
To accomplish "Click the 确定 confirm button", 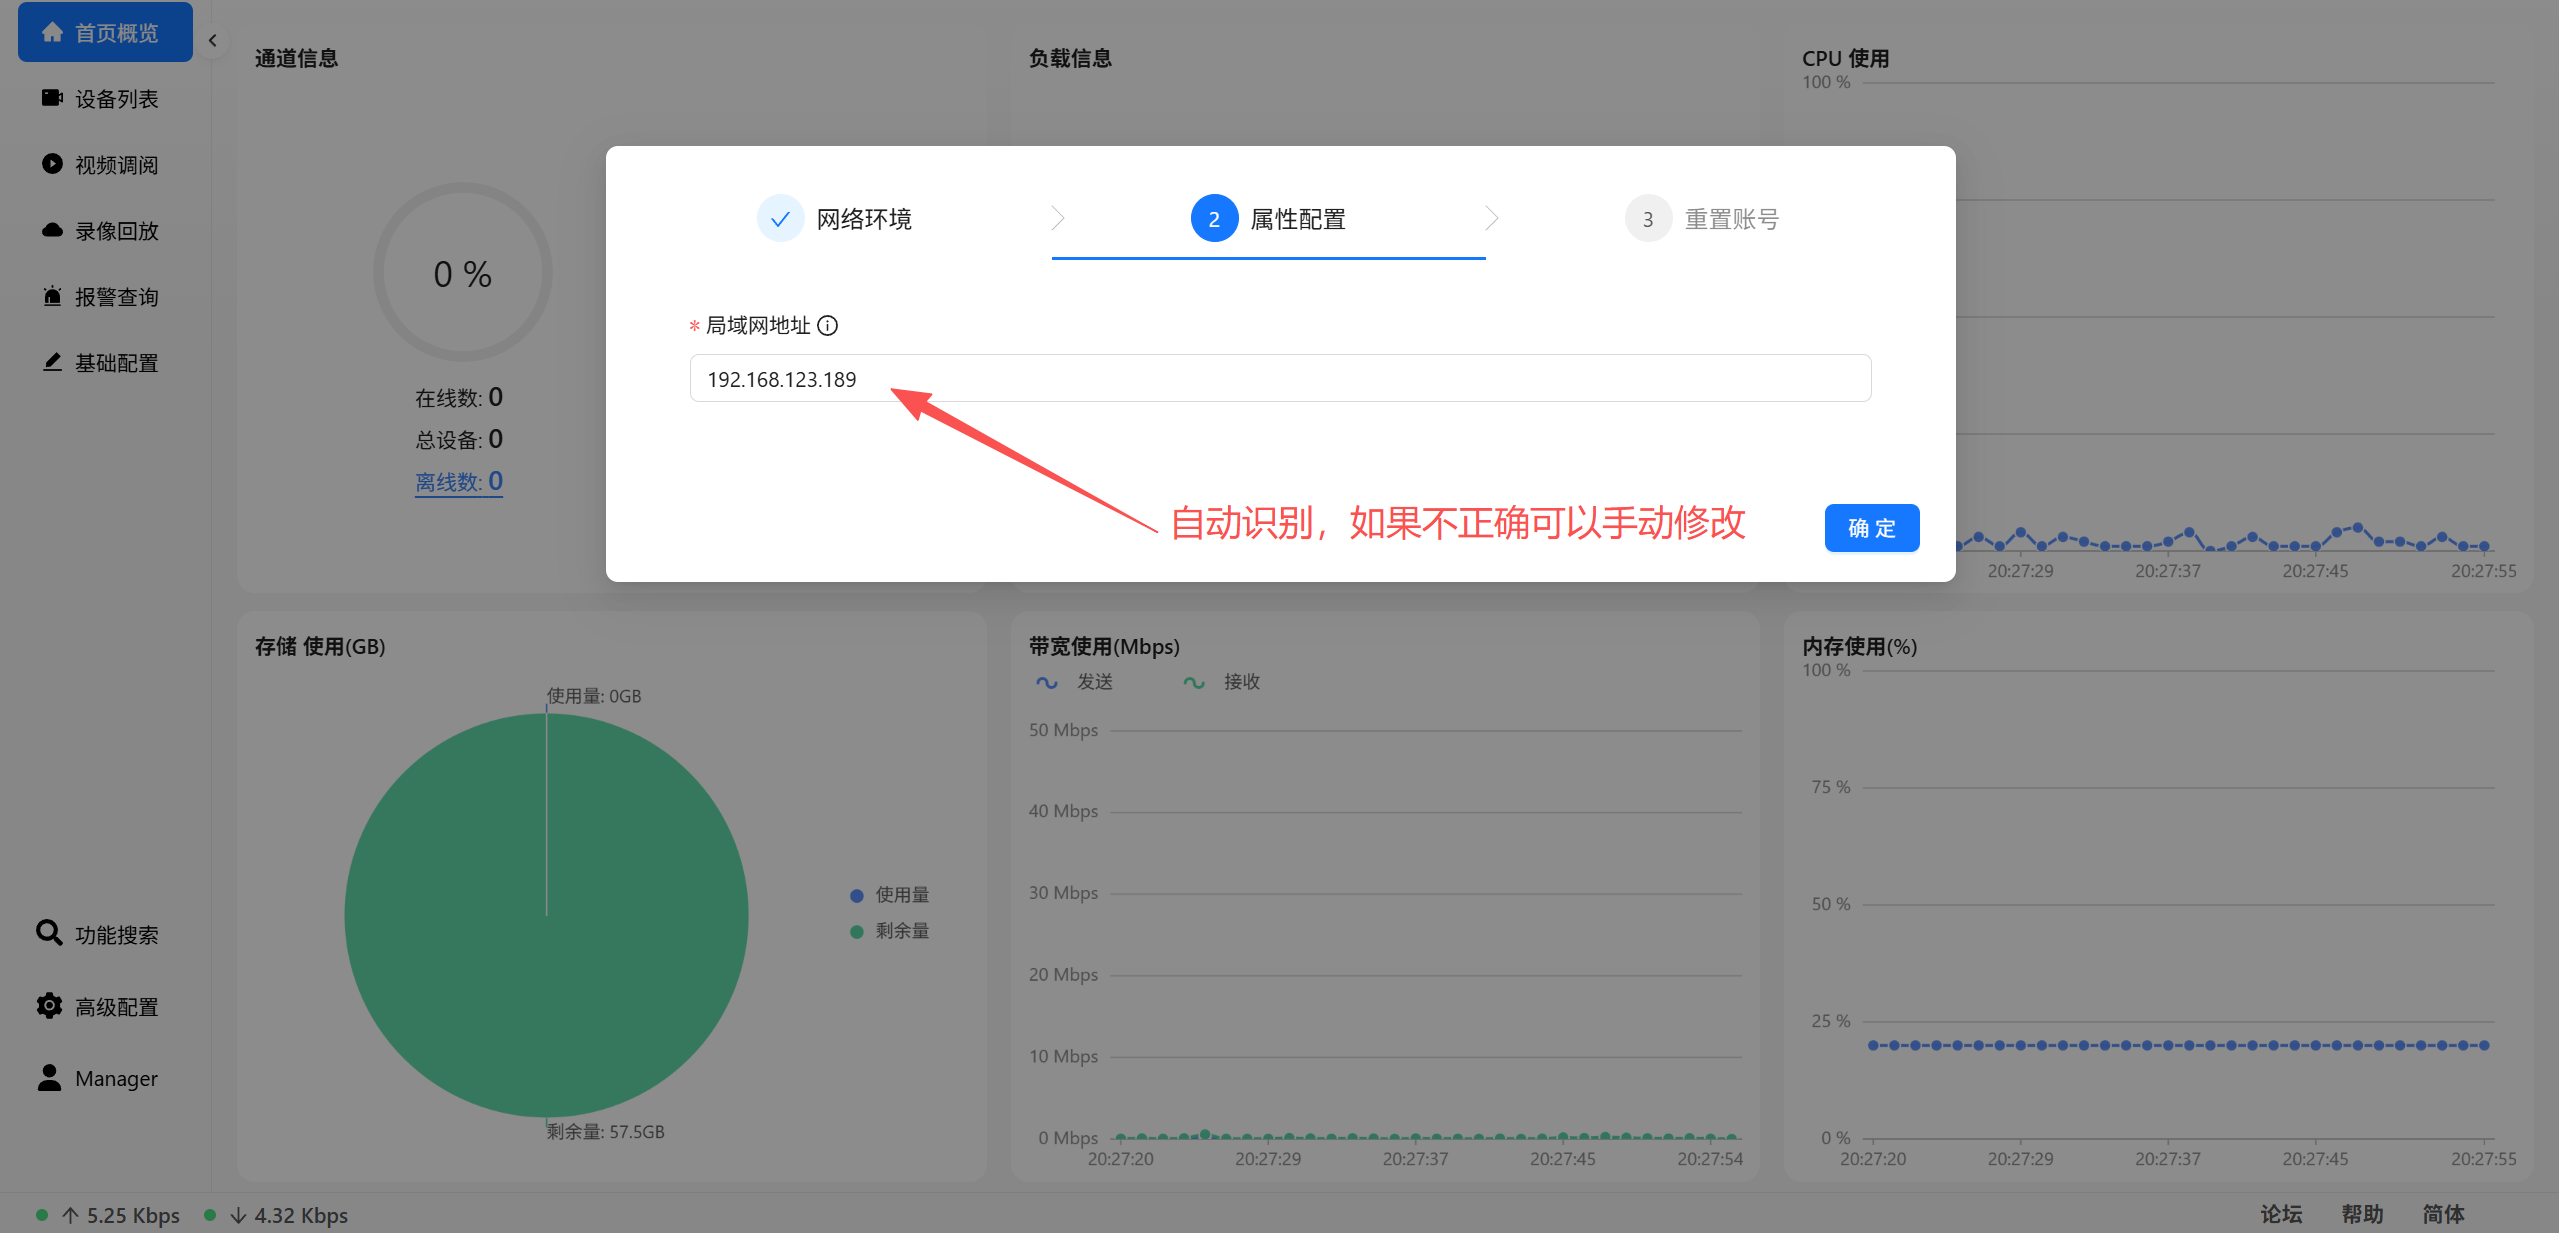I will 1871,528.
